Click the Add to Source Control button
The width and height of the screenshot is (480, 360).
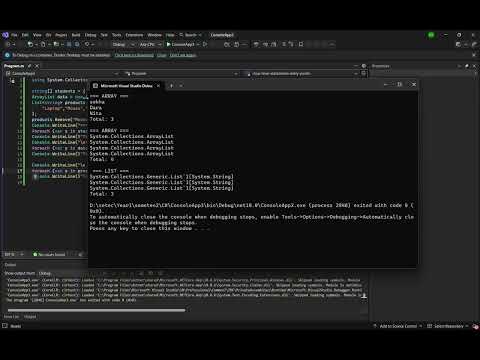tap(397, 326)
